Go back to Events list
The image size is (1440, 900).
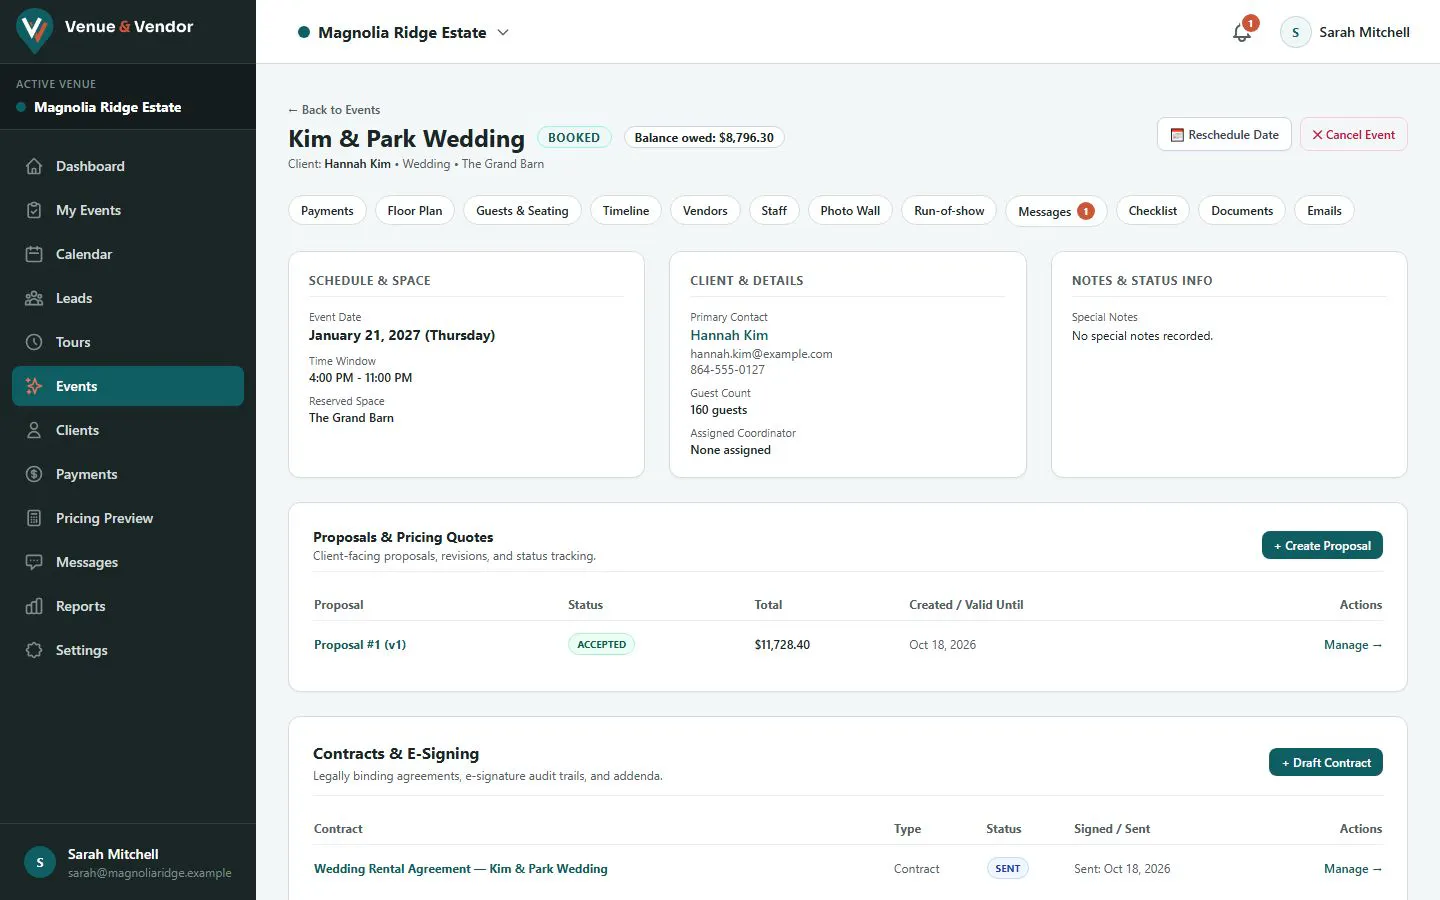pyautogui.click(x=334, y=110)
